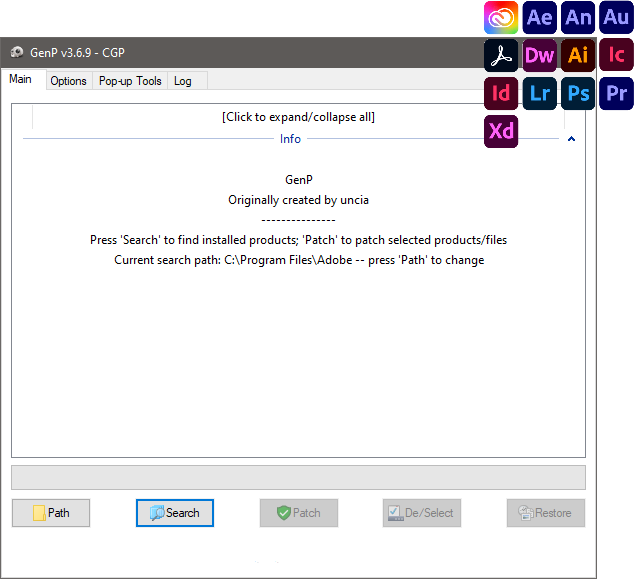
Task: Click the Illustrator (Ai) icon
Action: pos(578,55)
